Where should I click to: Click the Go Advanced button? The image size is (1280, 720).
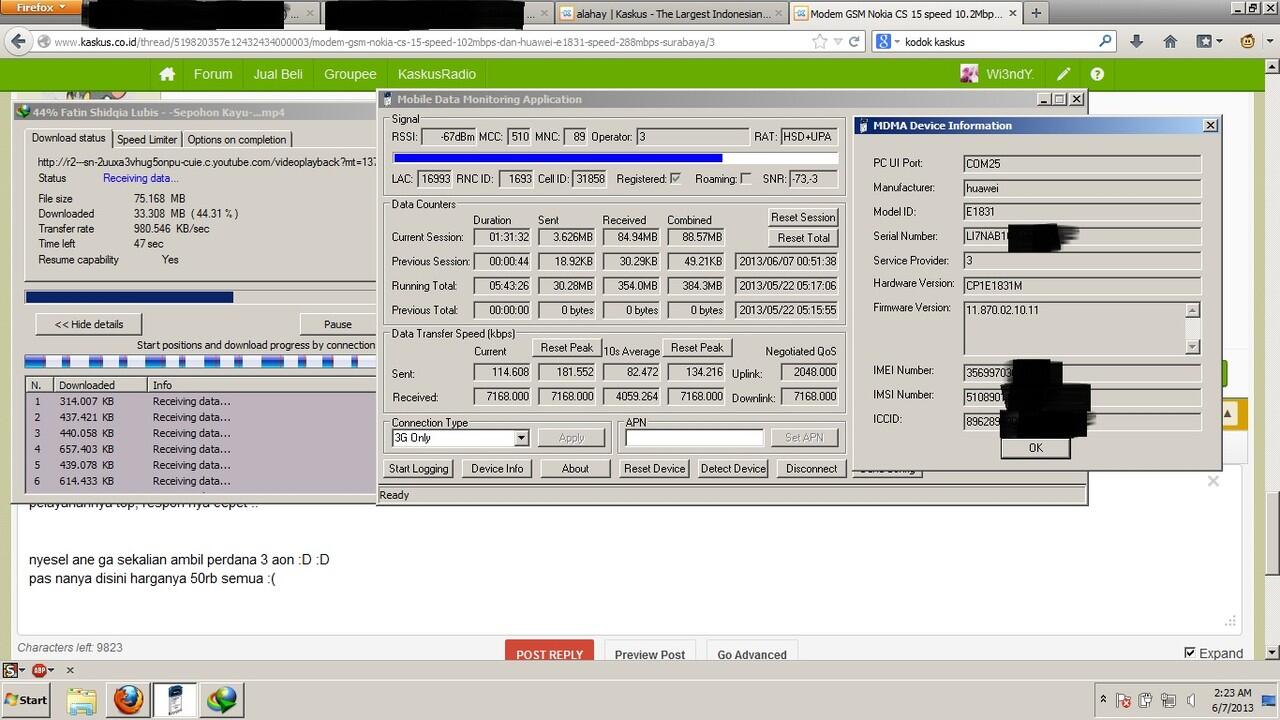[x=752, y=653]
